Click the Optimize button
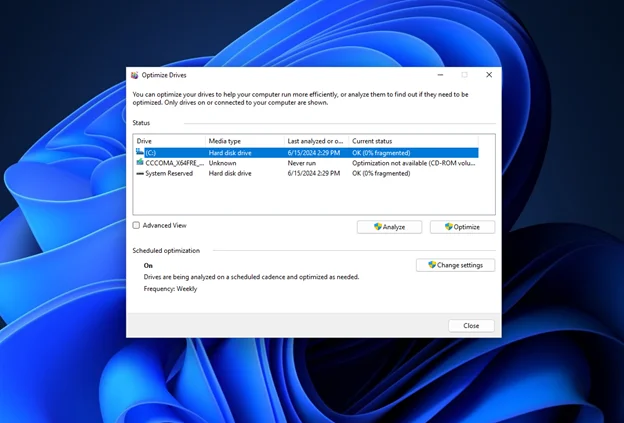 (462, 227)
